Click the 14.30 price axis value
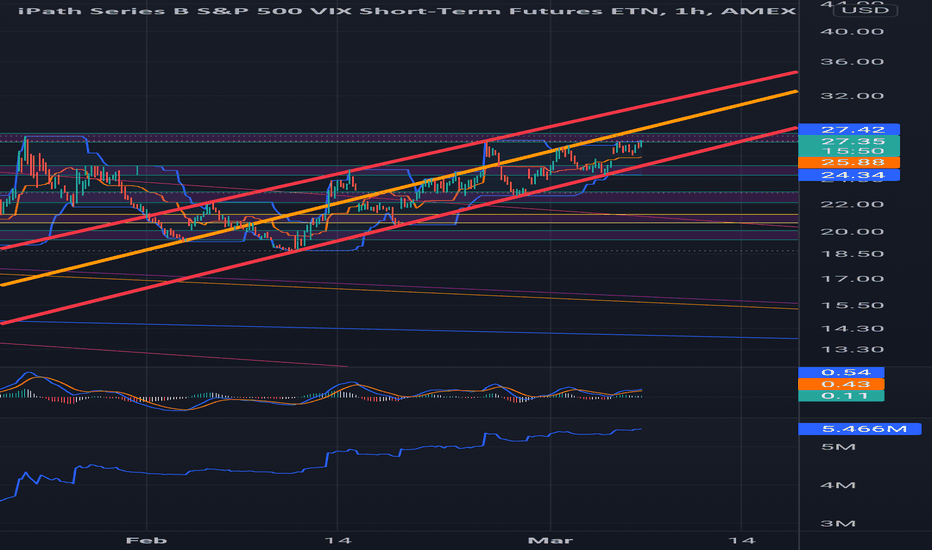The height and width of the screenshot is (550, 932). coord(852,329)
